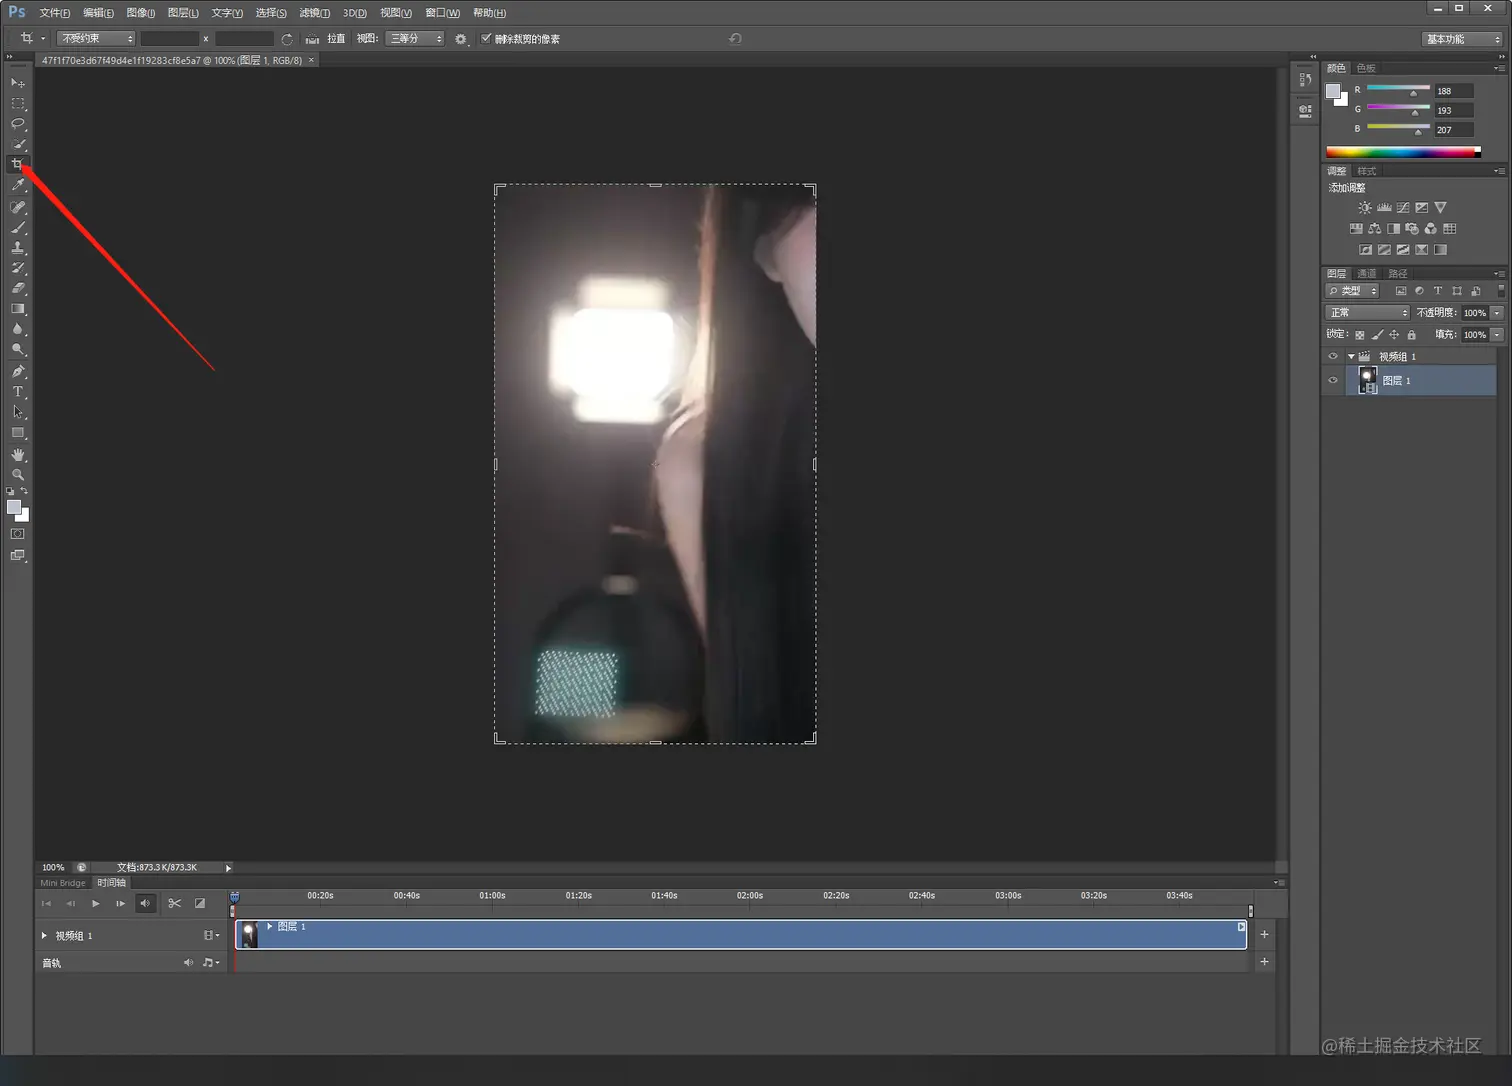
Task: Select the Zoom tool
Action: coord(18,475)
